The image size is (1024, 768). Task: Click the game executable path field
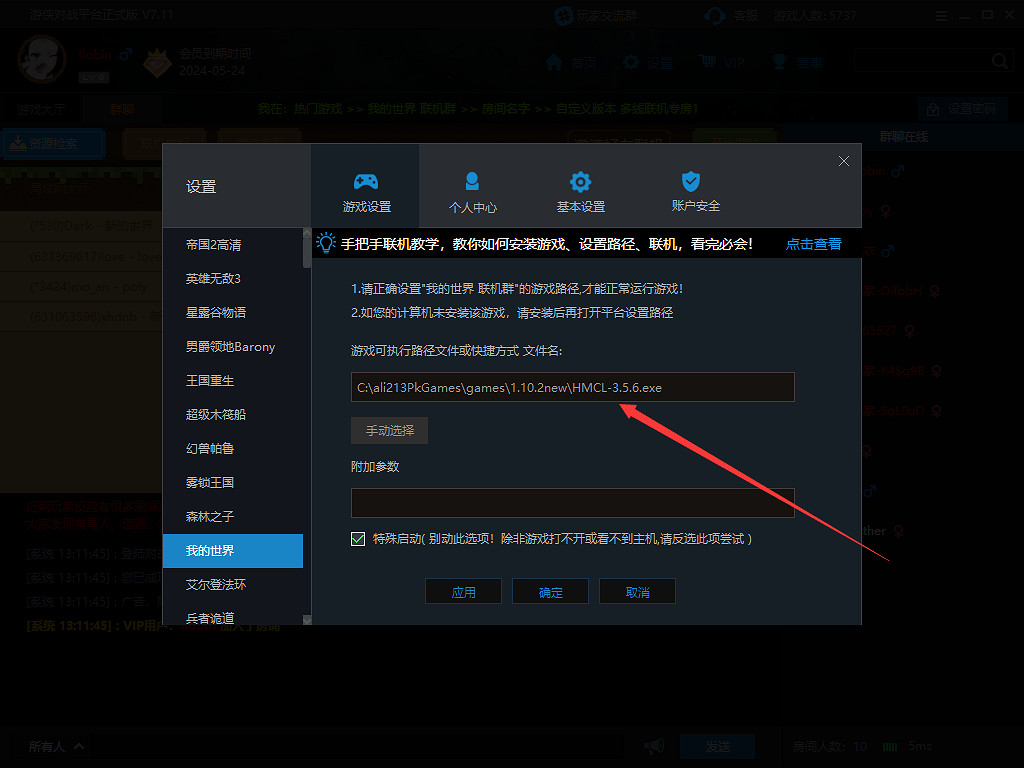click(x=572, y=388)
